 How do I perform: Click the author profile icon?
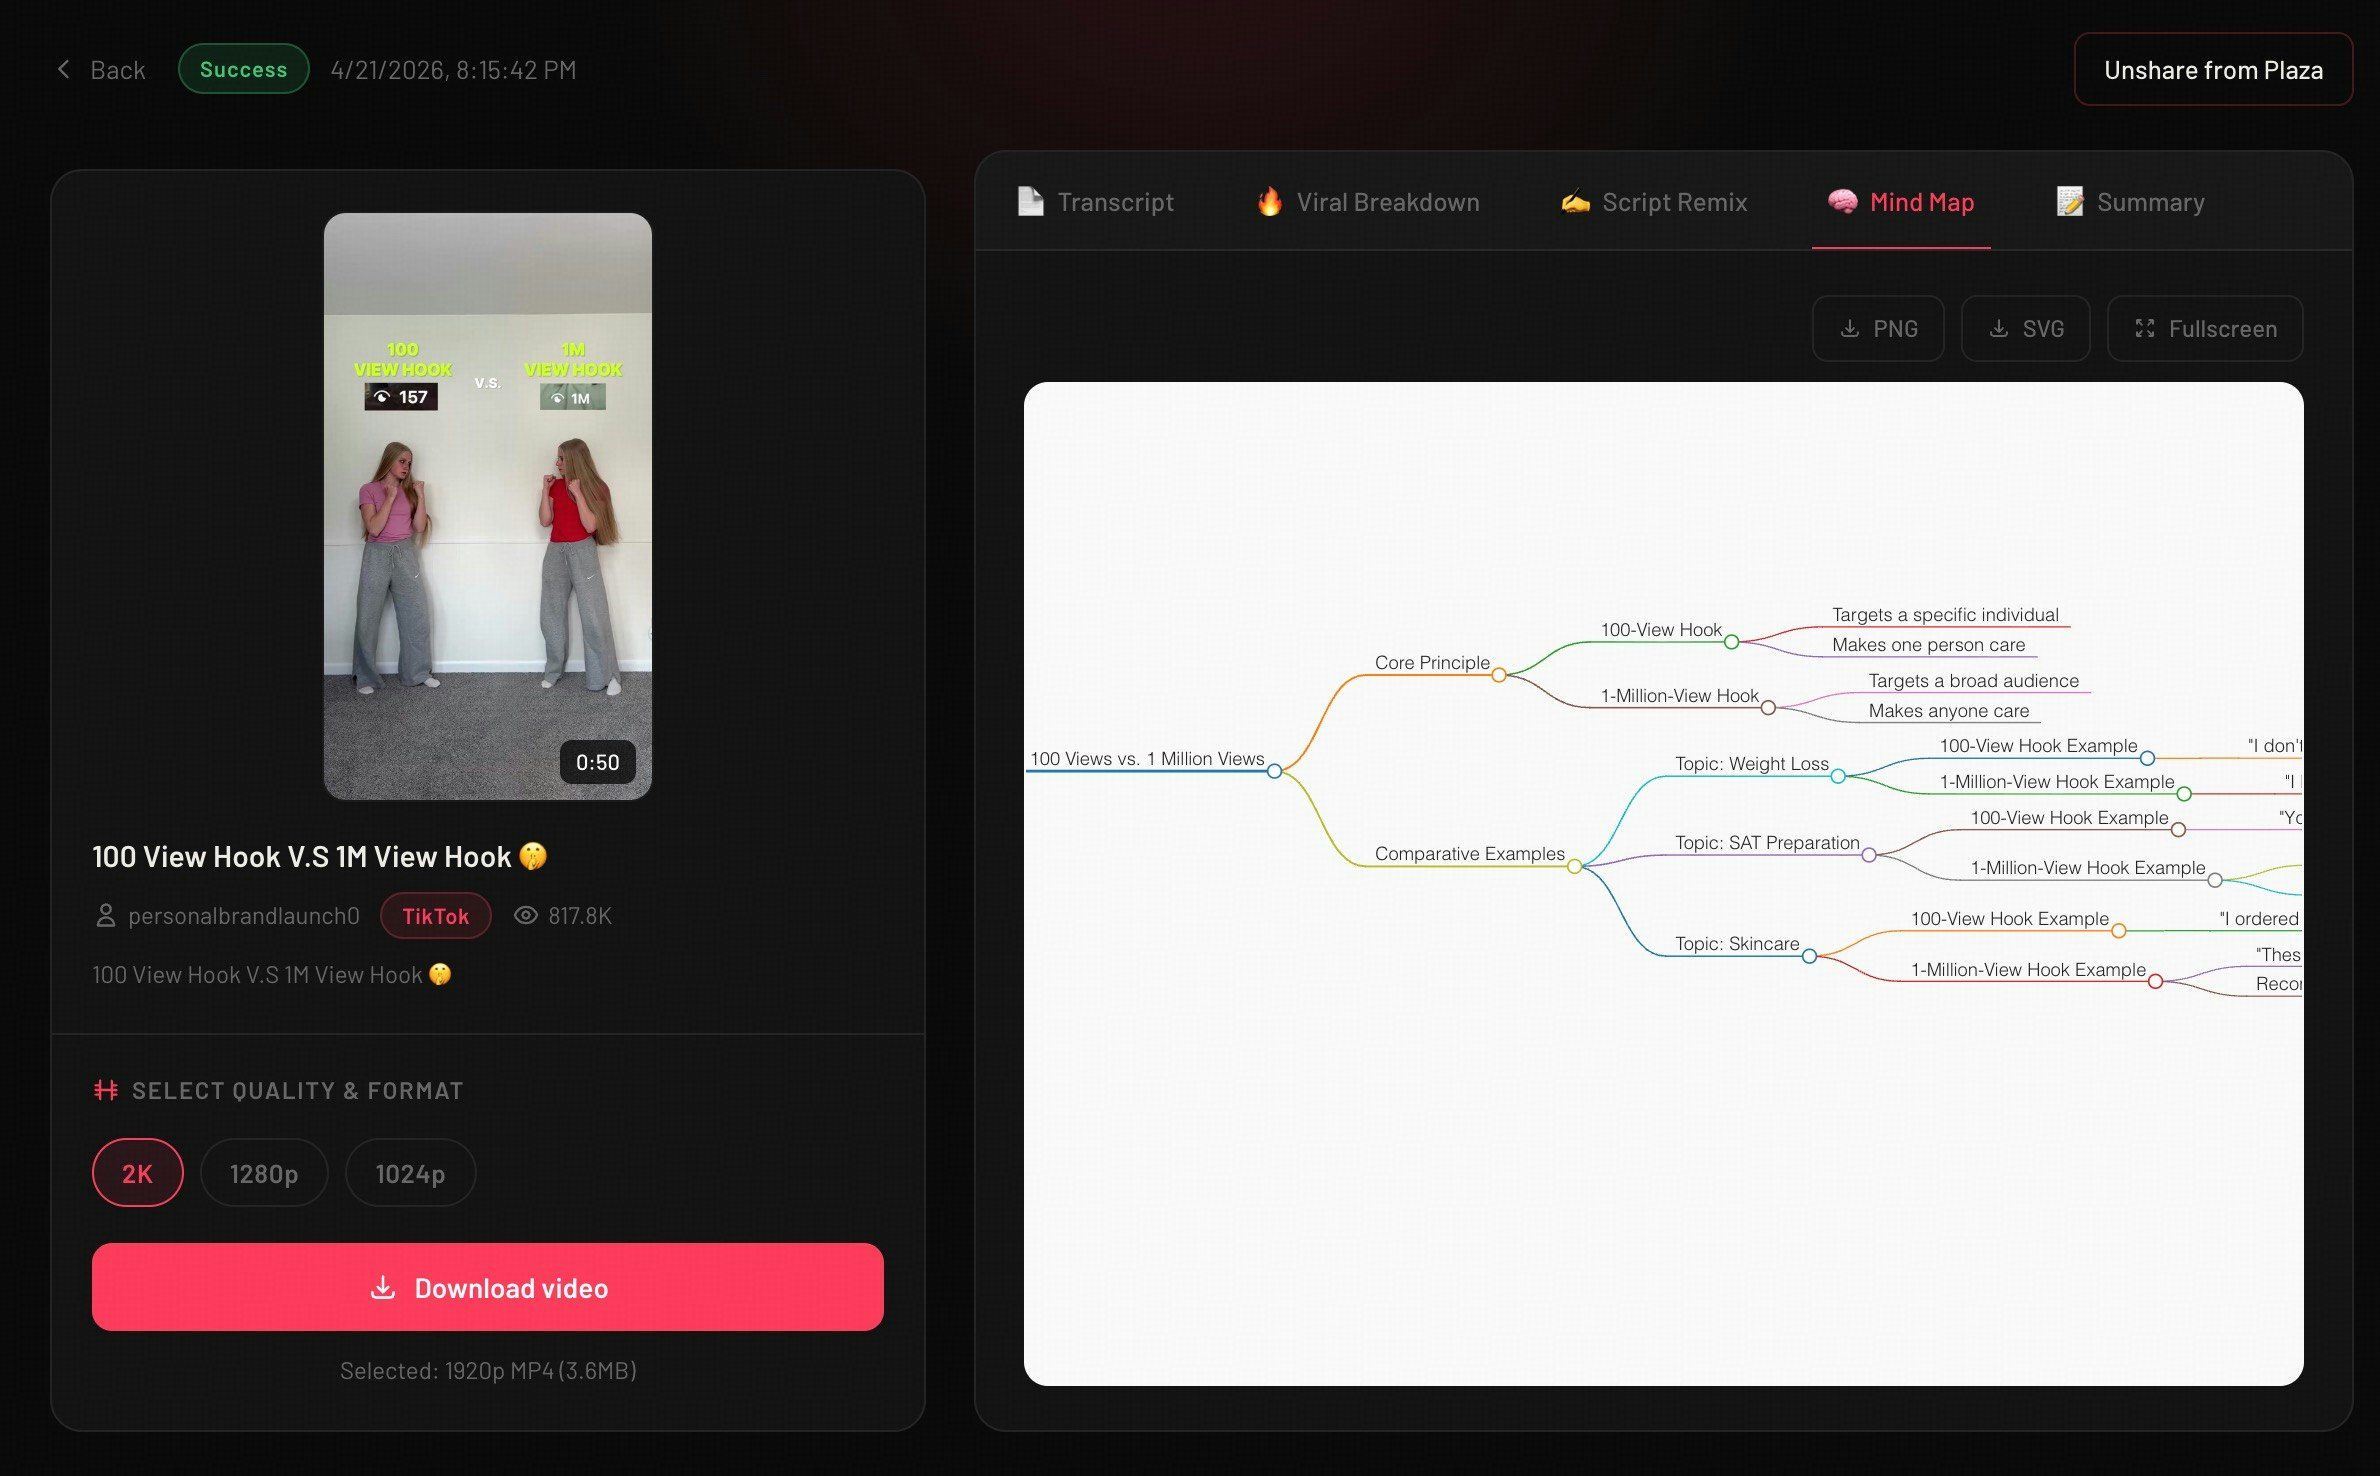105,916
